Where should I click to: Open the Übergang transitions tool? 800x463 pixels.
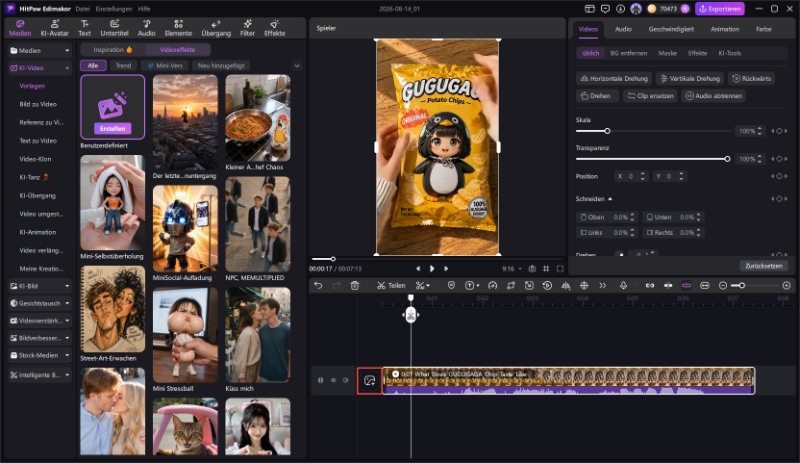[x=216, y=28]
